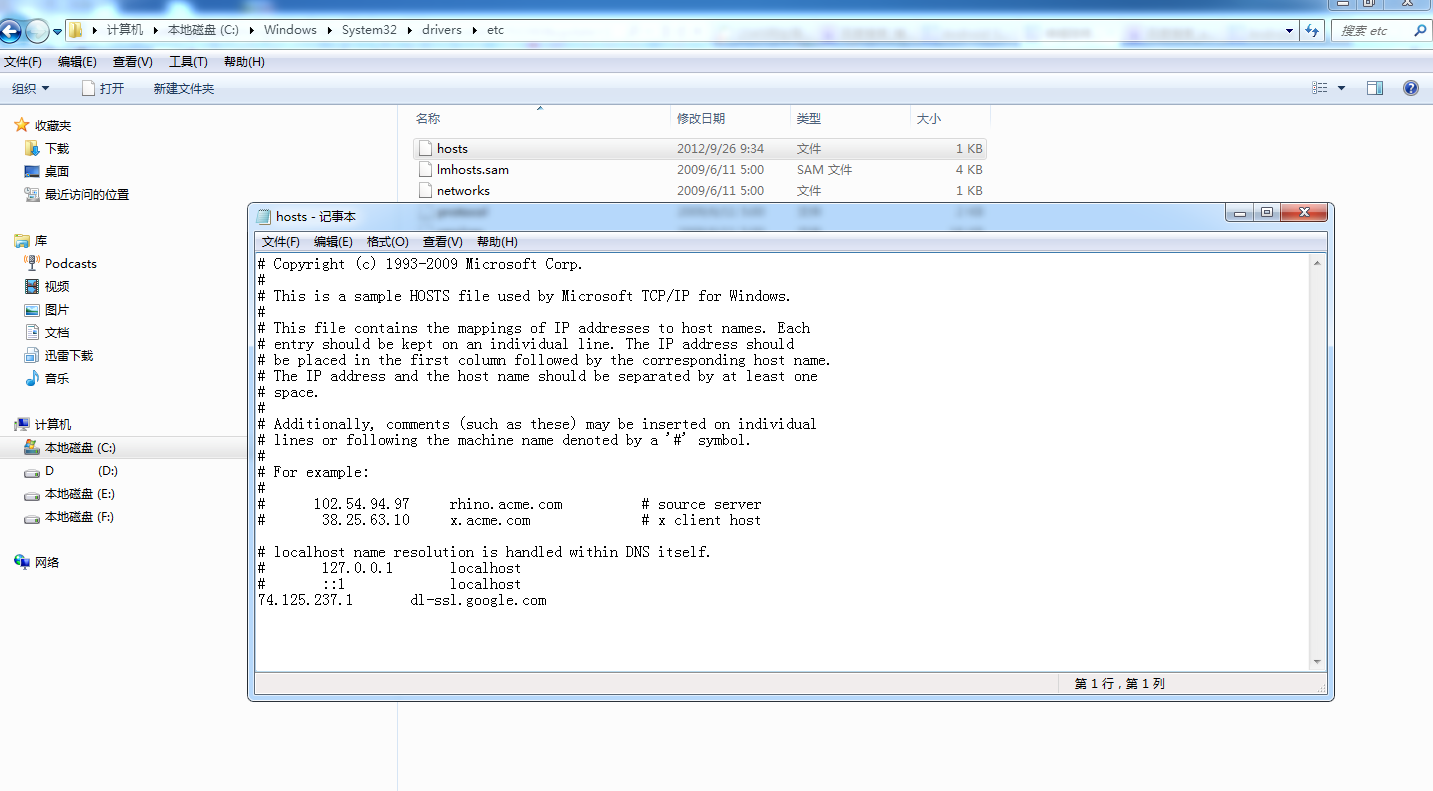
Task: Open Notepad 格式(O) menu
Action: 388,242
